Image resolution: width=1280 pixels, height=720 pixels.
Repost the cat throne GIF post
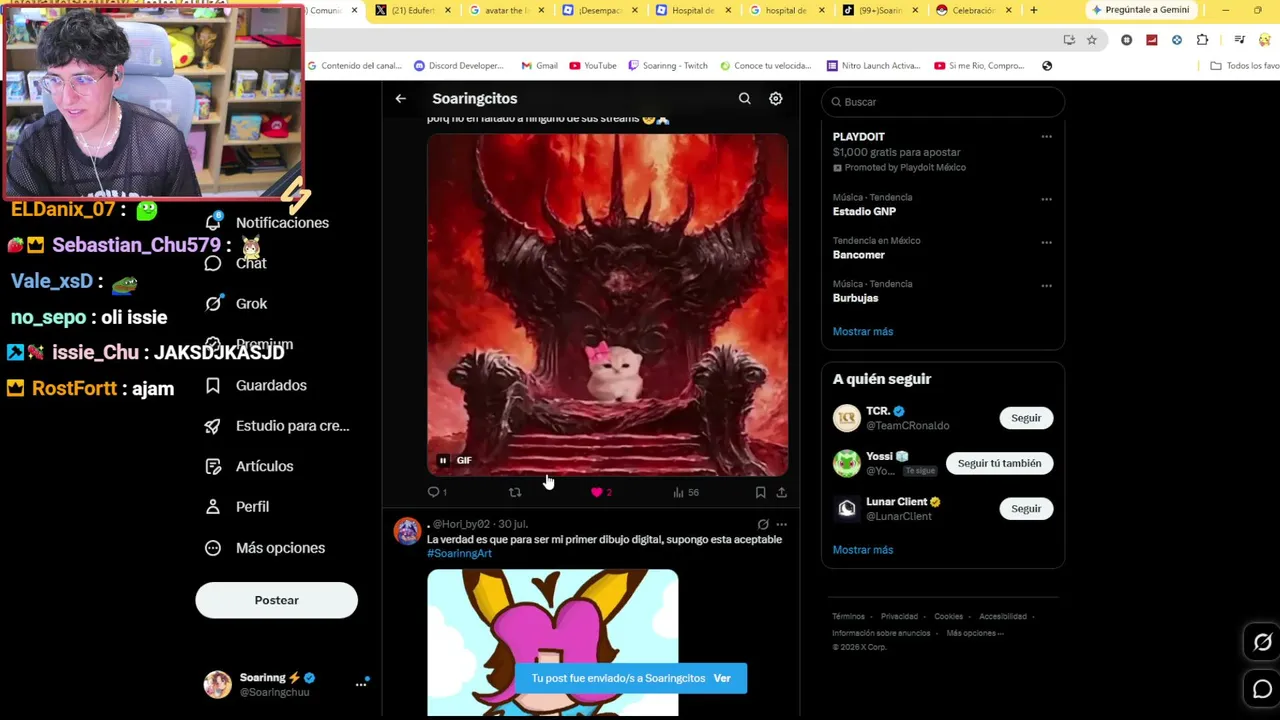[515, 492]
